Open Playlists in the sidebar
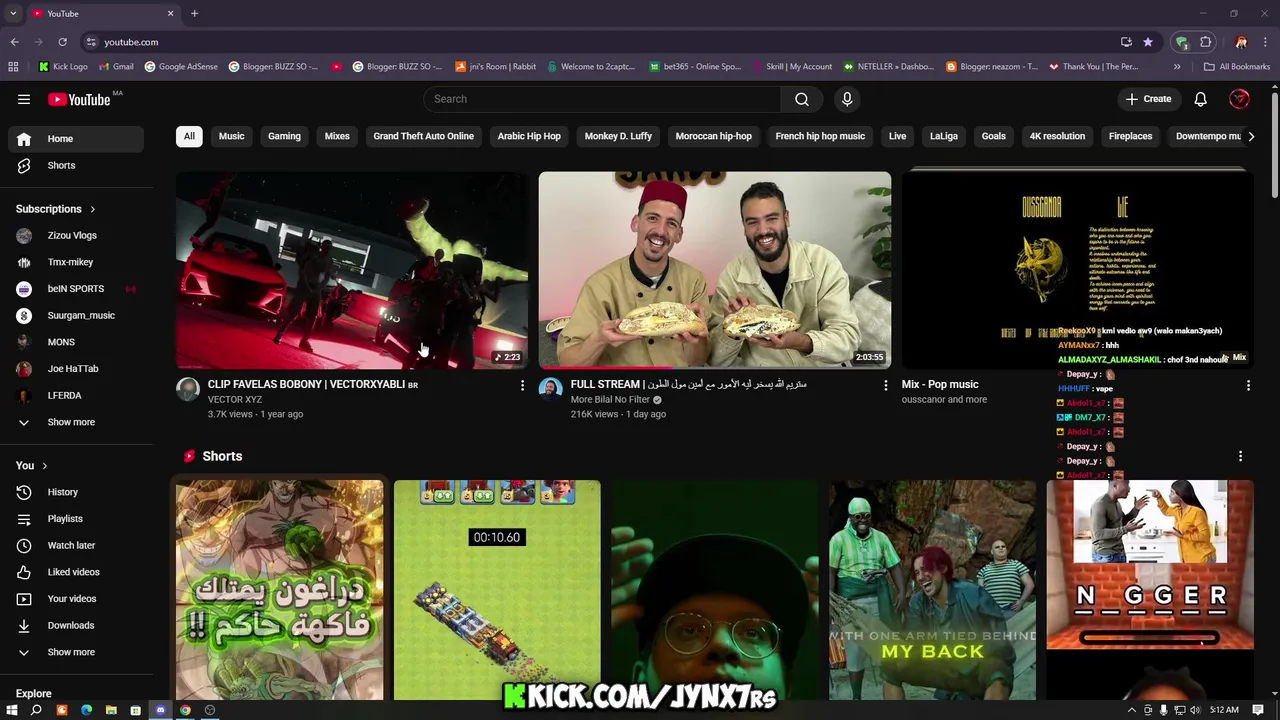 [x=78, y=519]
